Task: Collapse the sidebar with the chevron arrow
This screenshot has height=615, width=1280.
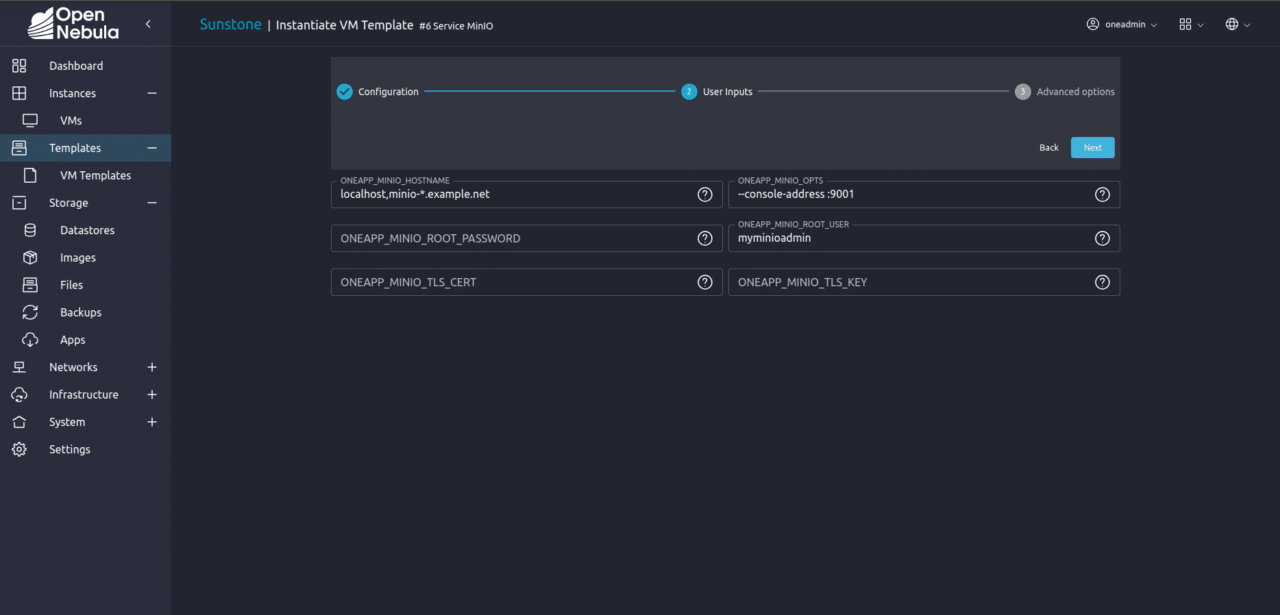Action: click(x=148, y=24)
